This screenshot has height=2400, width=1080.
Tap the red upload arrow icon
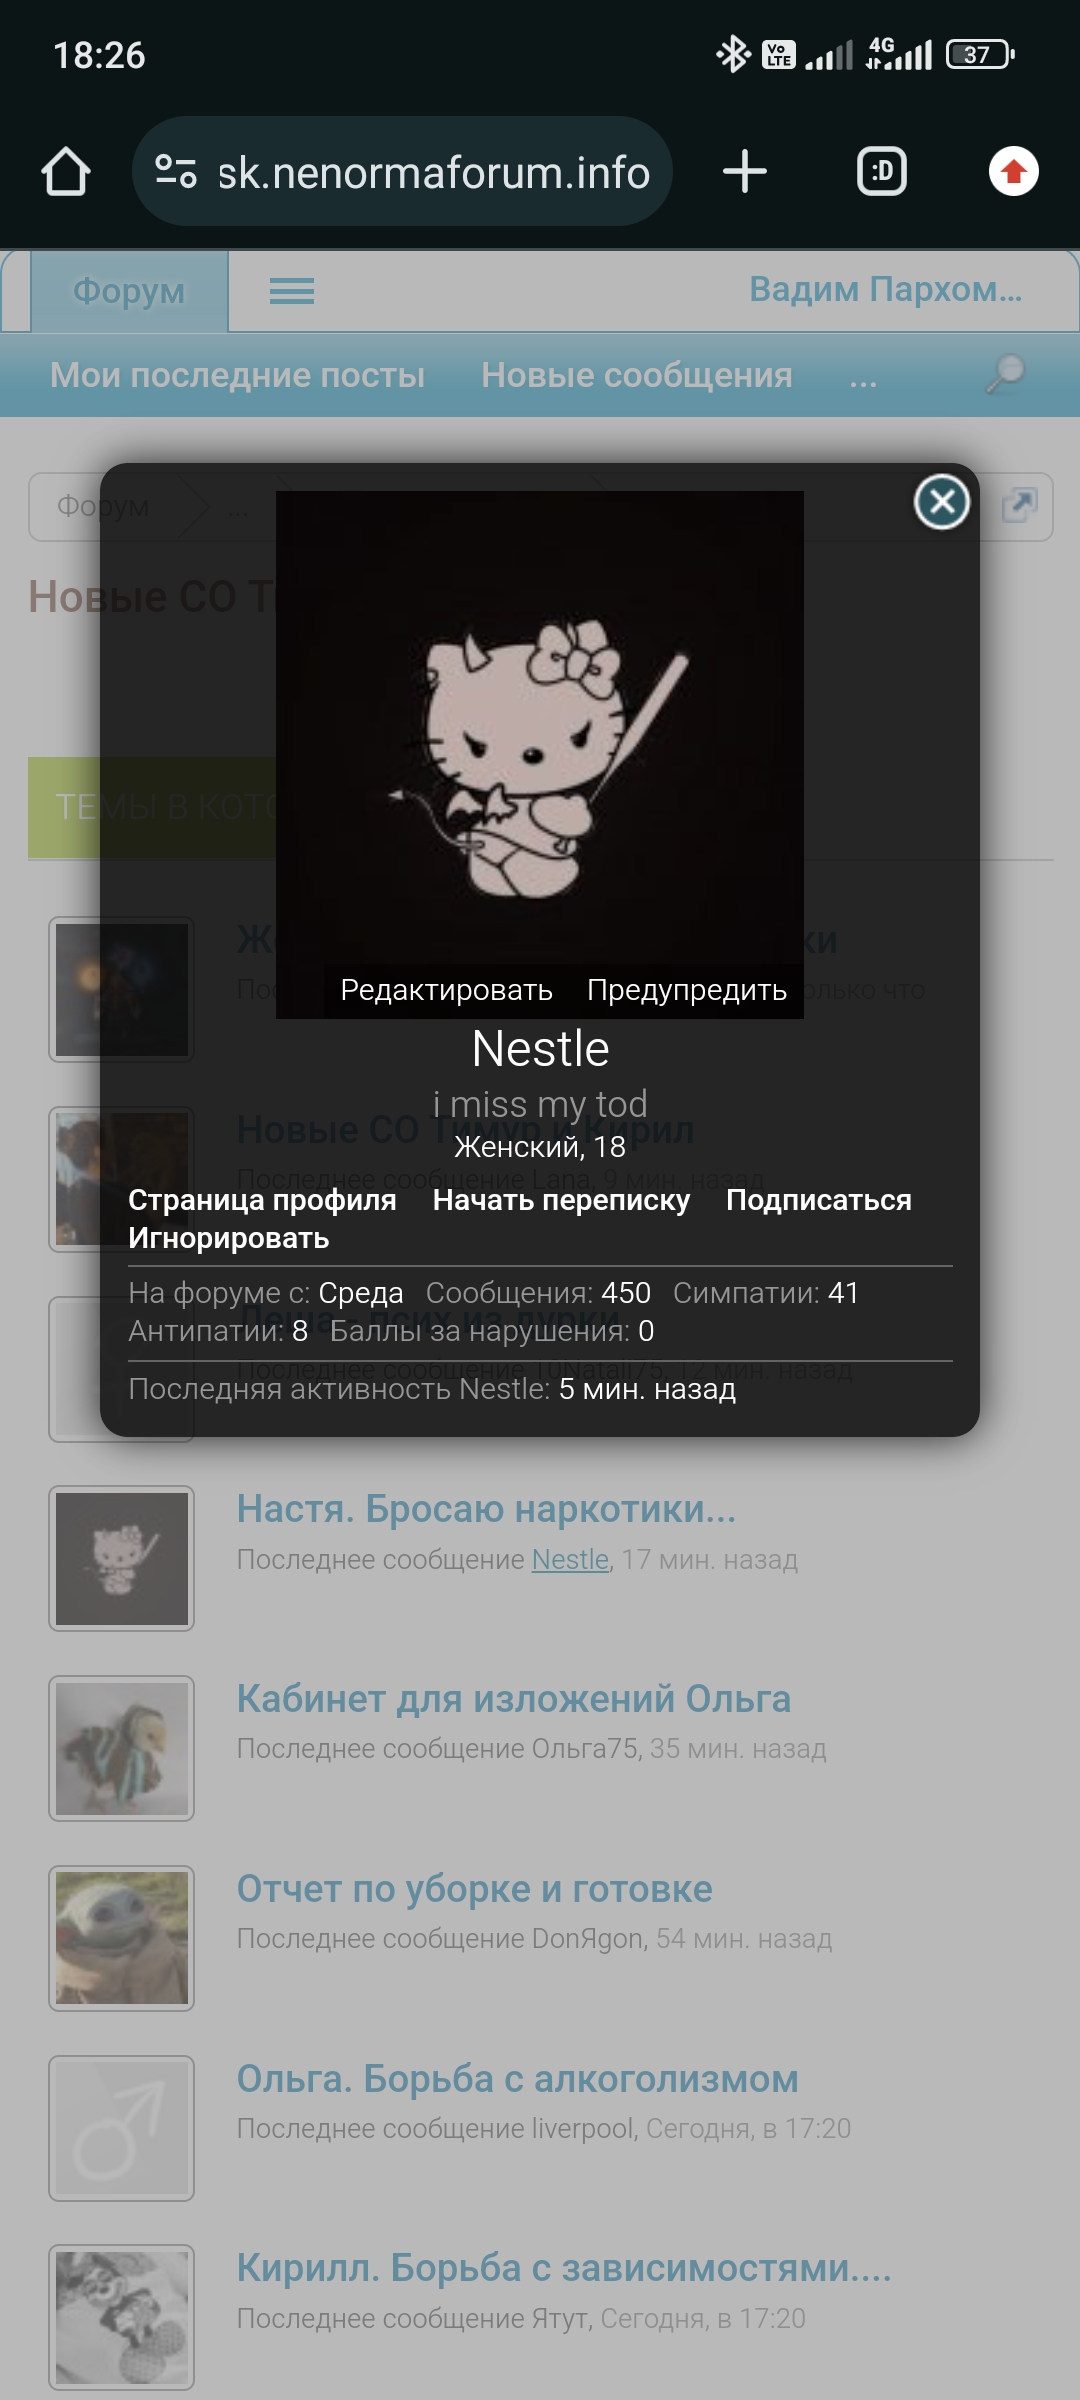pos(1014,171)
